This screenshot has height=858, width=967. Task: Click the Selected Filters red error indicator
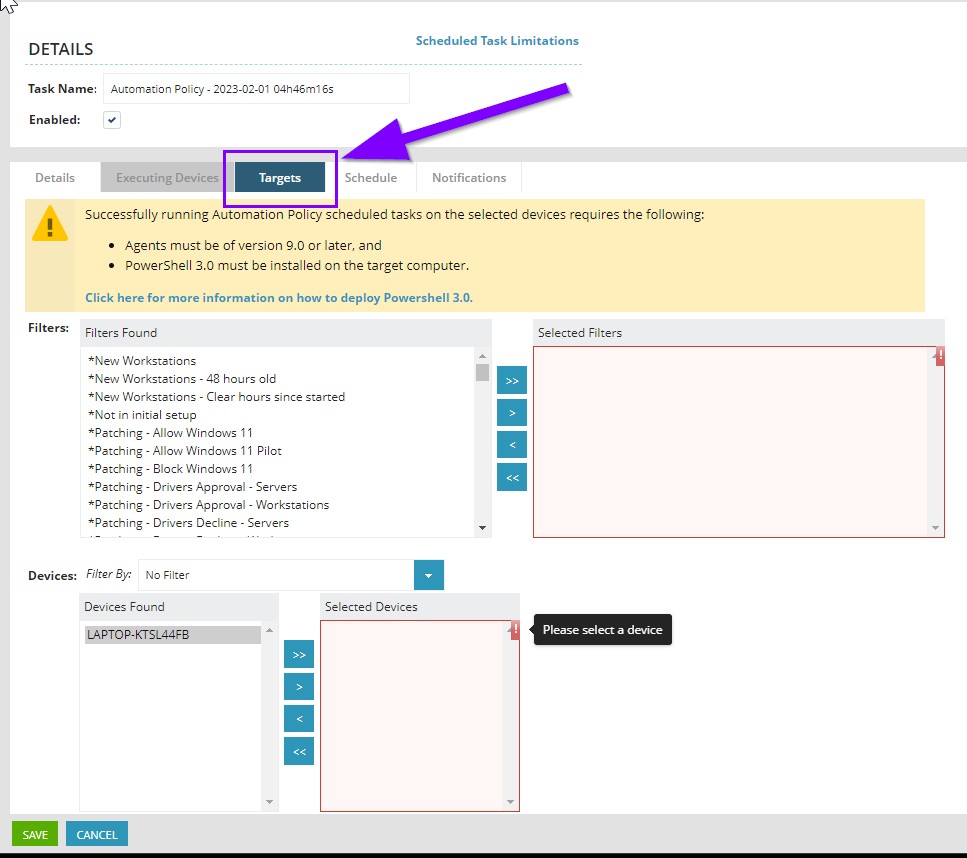(940, 356)
